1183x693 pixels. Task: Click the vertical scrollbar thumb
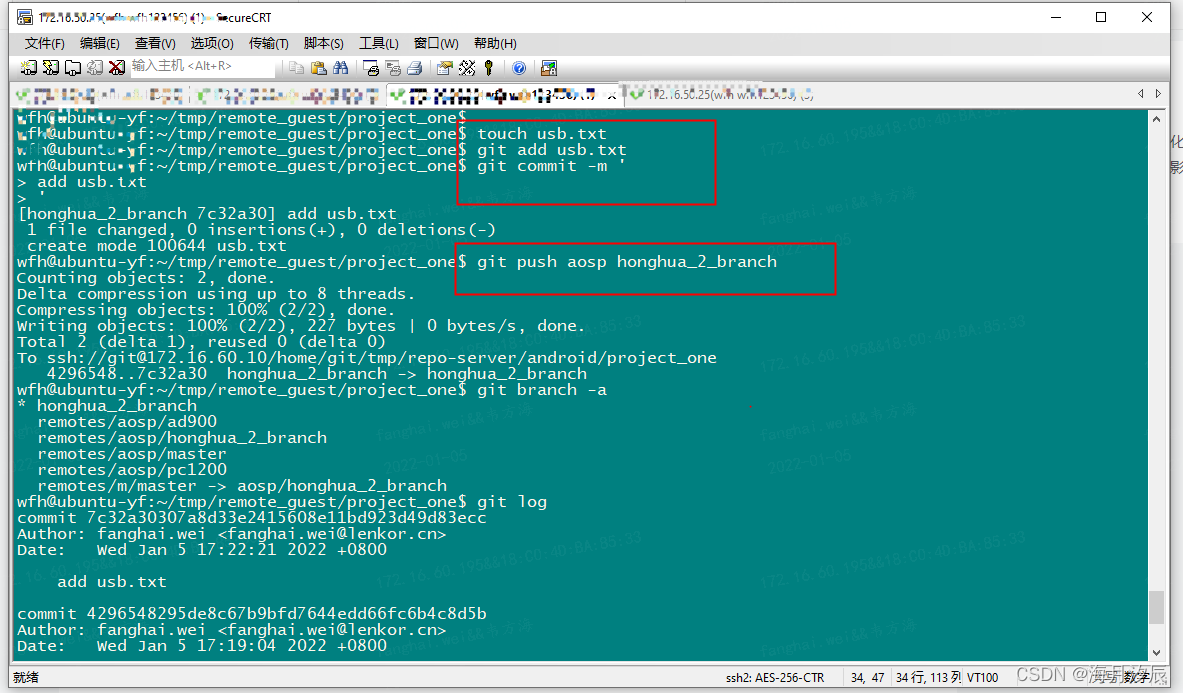1157,607
